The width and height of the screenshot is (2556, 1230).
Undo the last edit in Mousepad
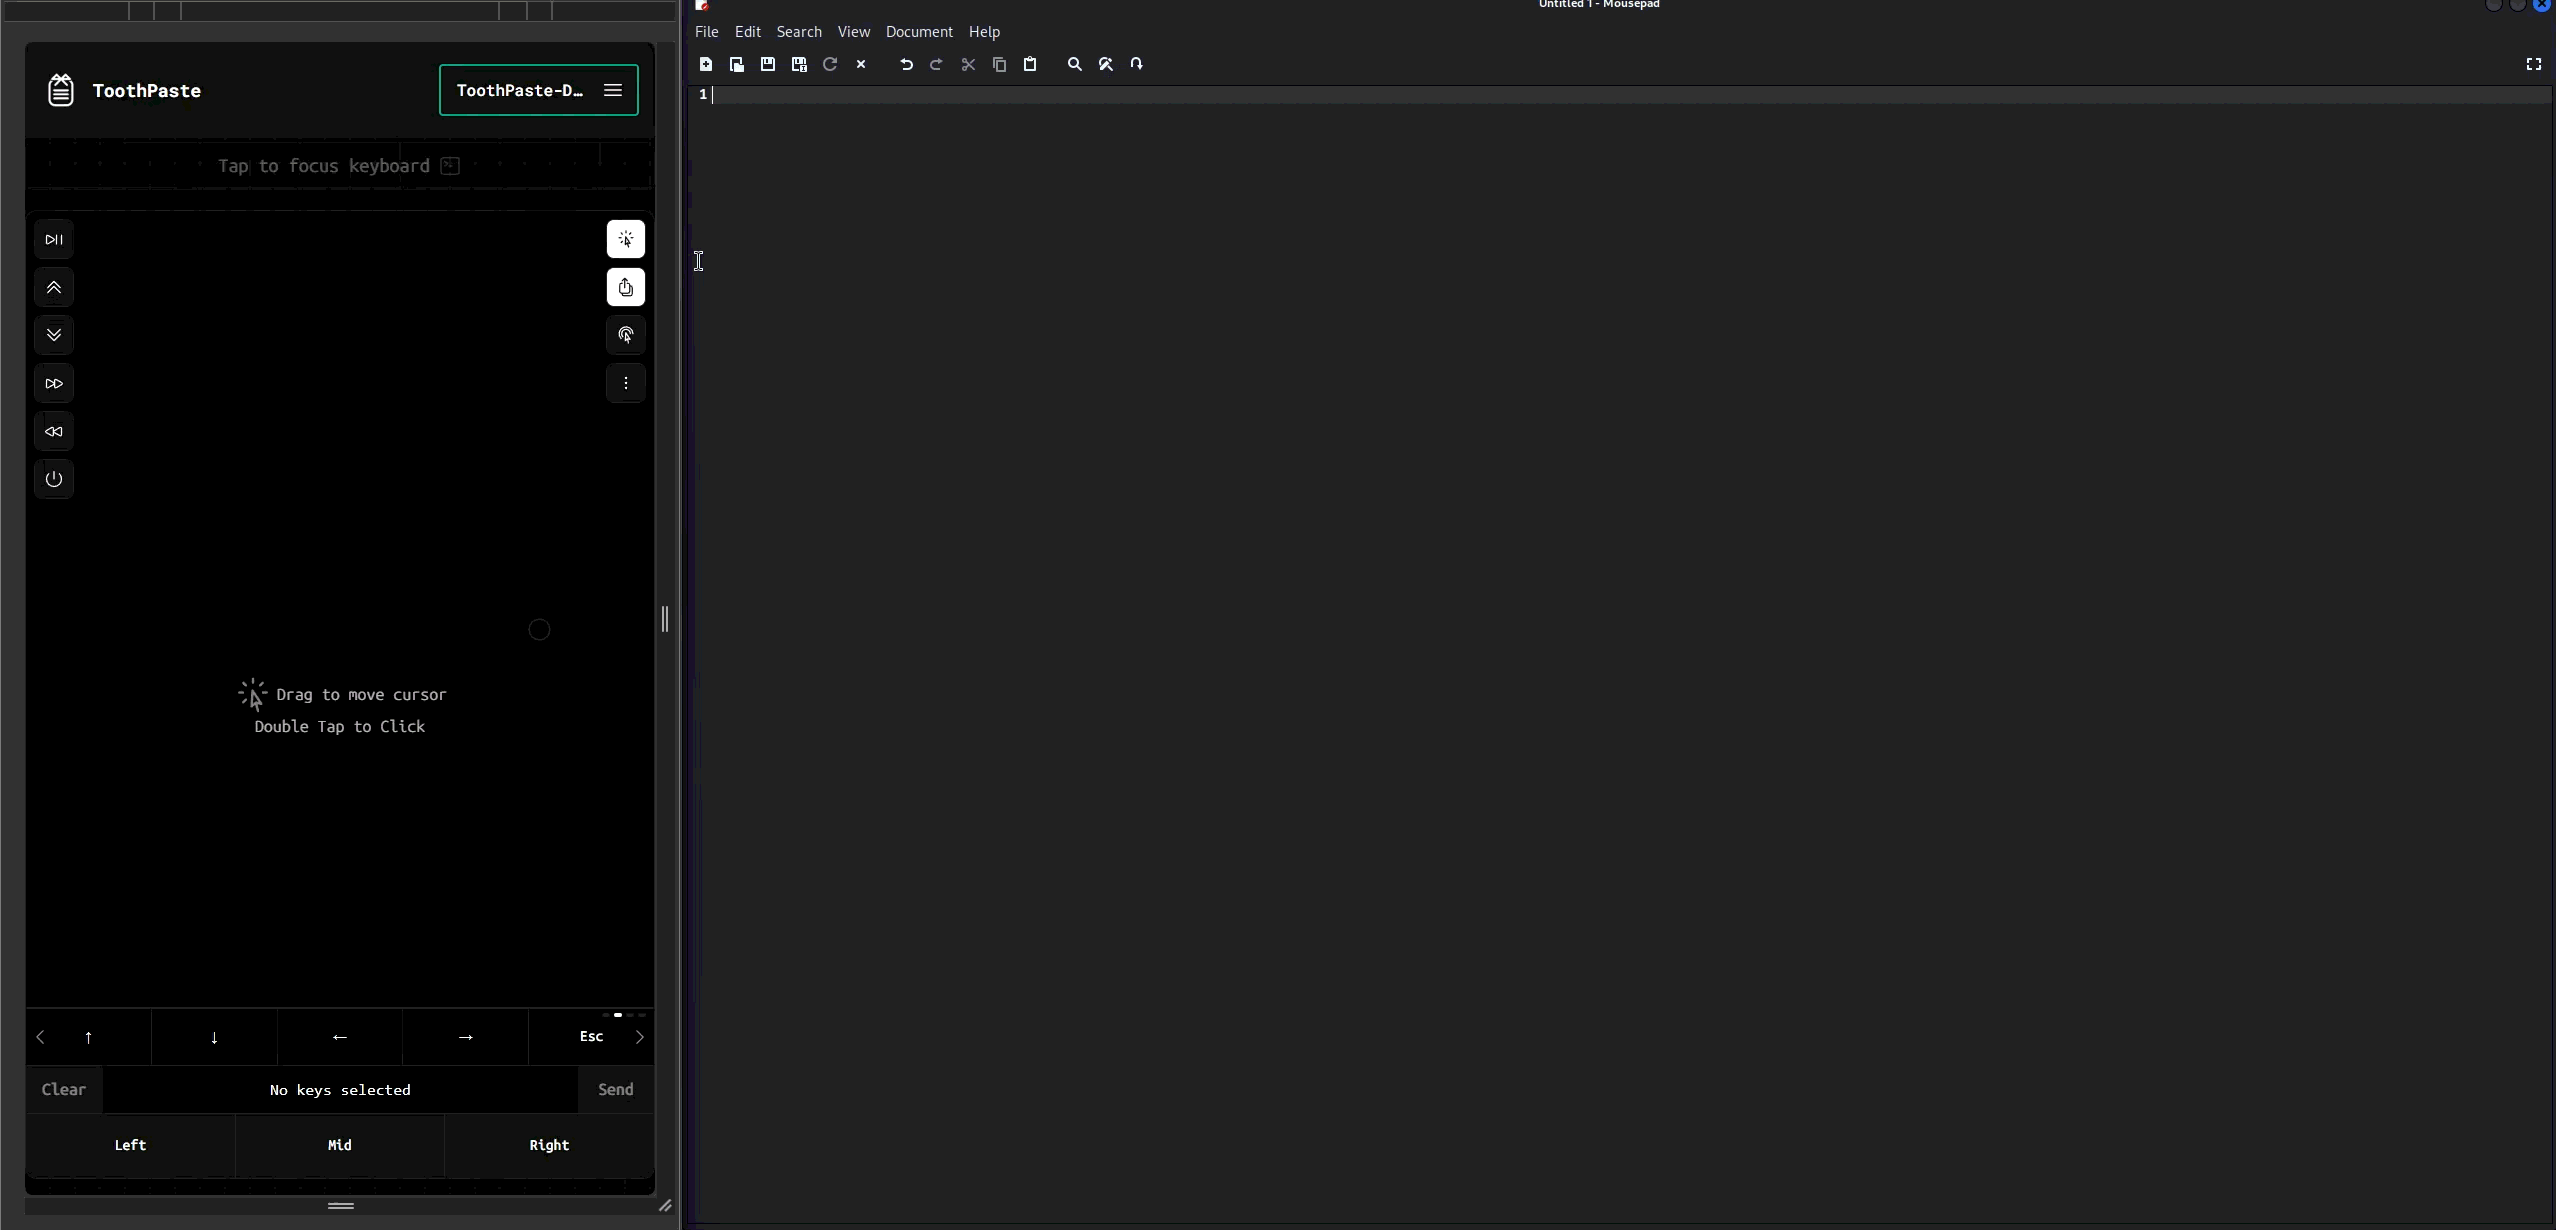(x=906, y=64)
